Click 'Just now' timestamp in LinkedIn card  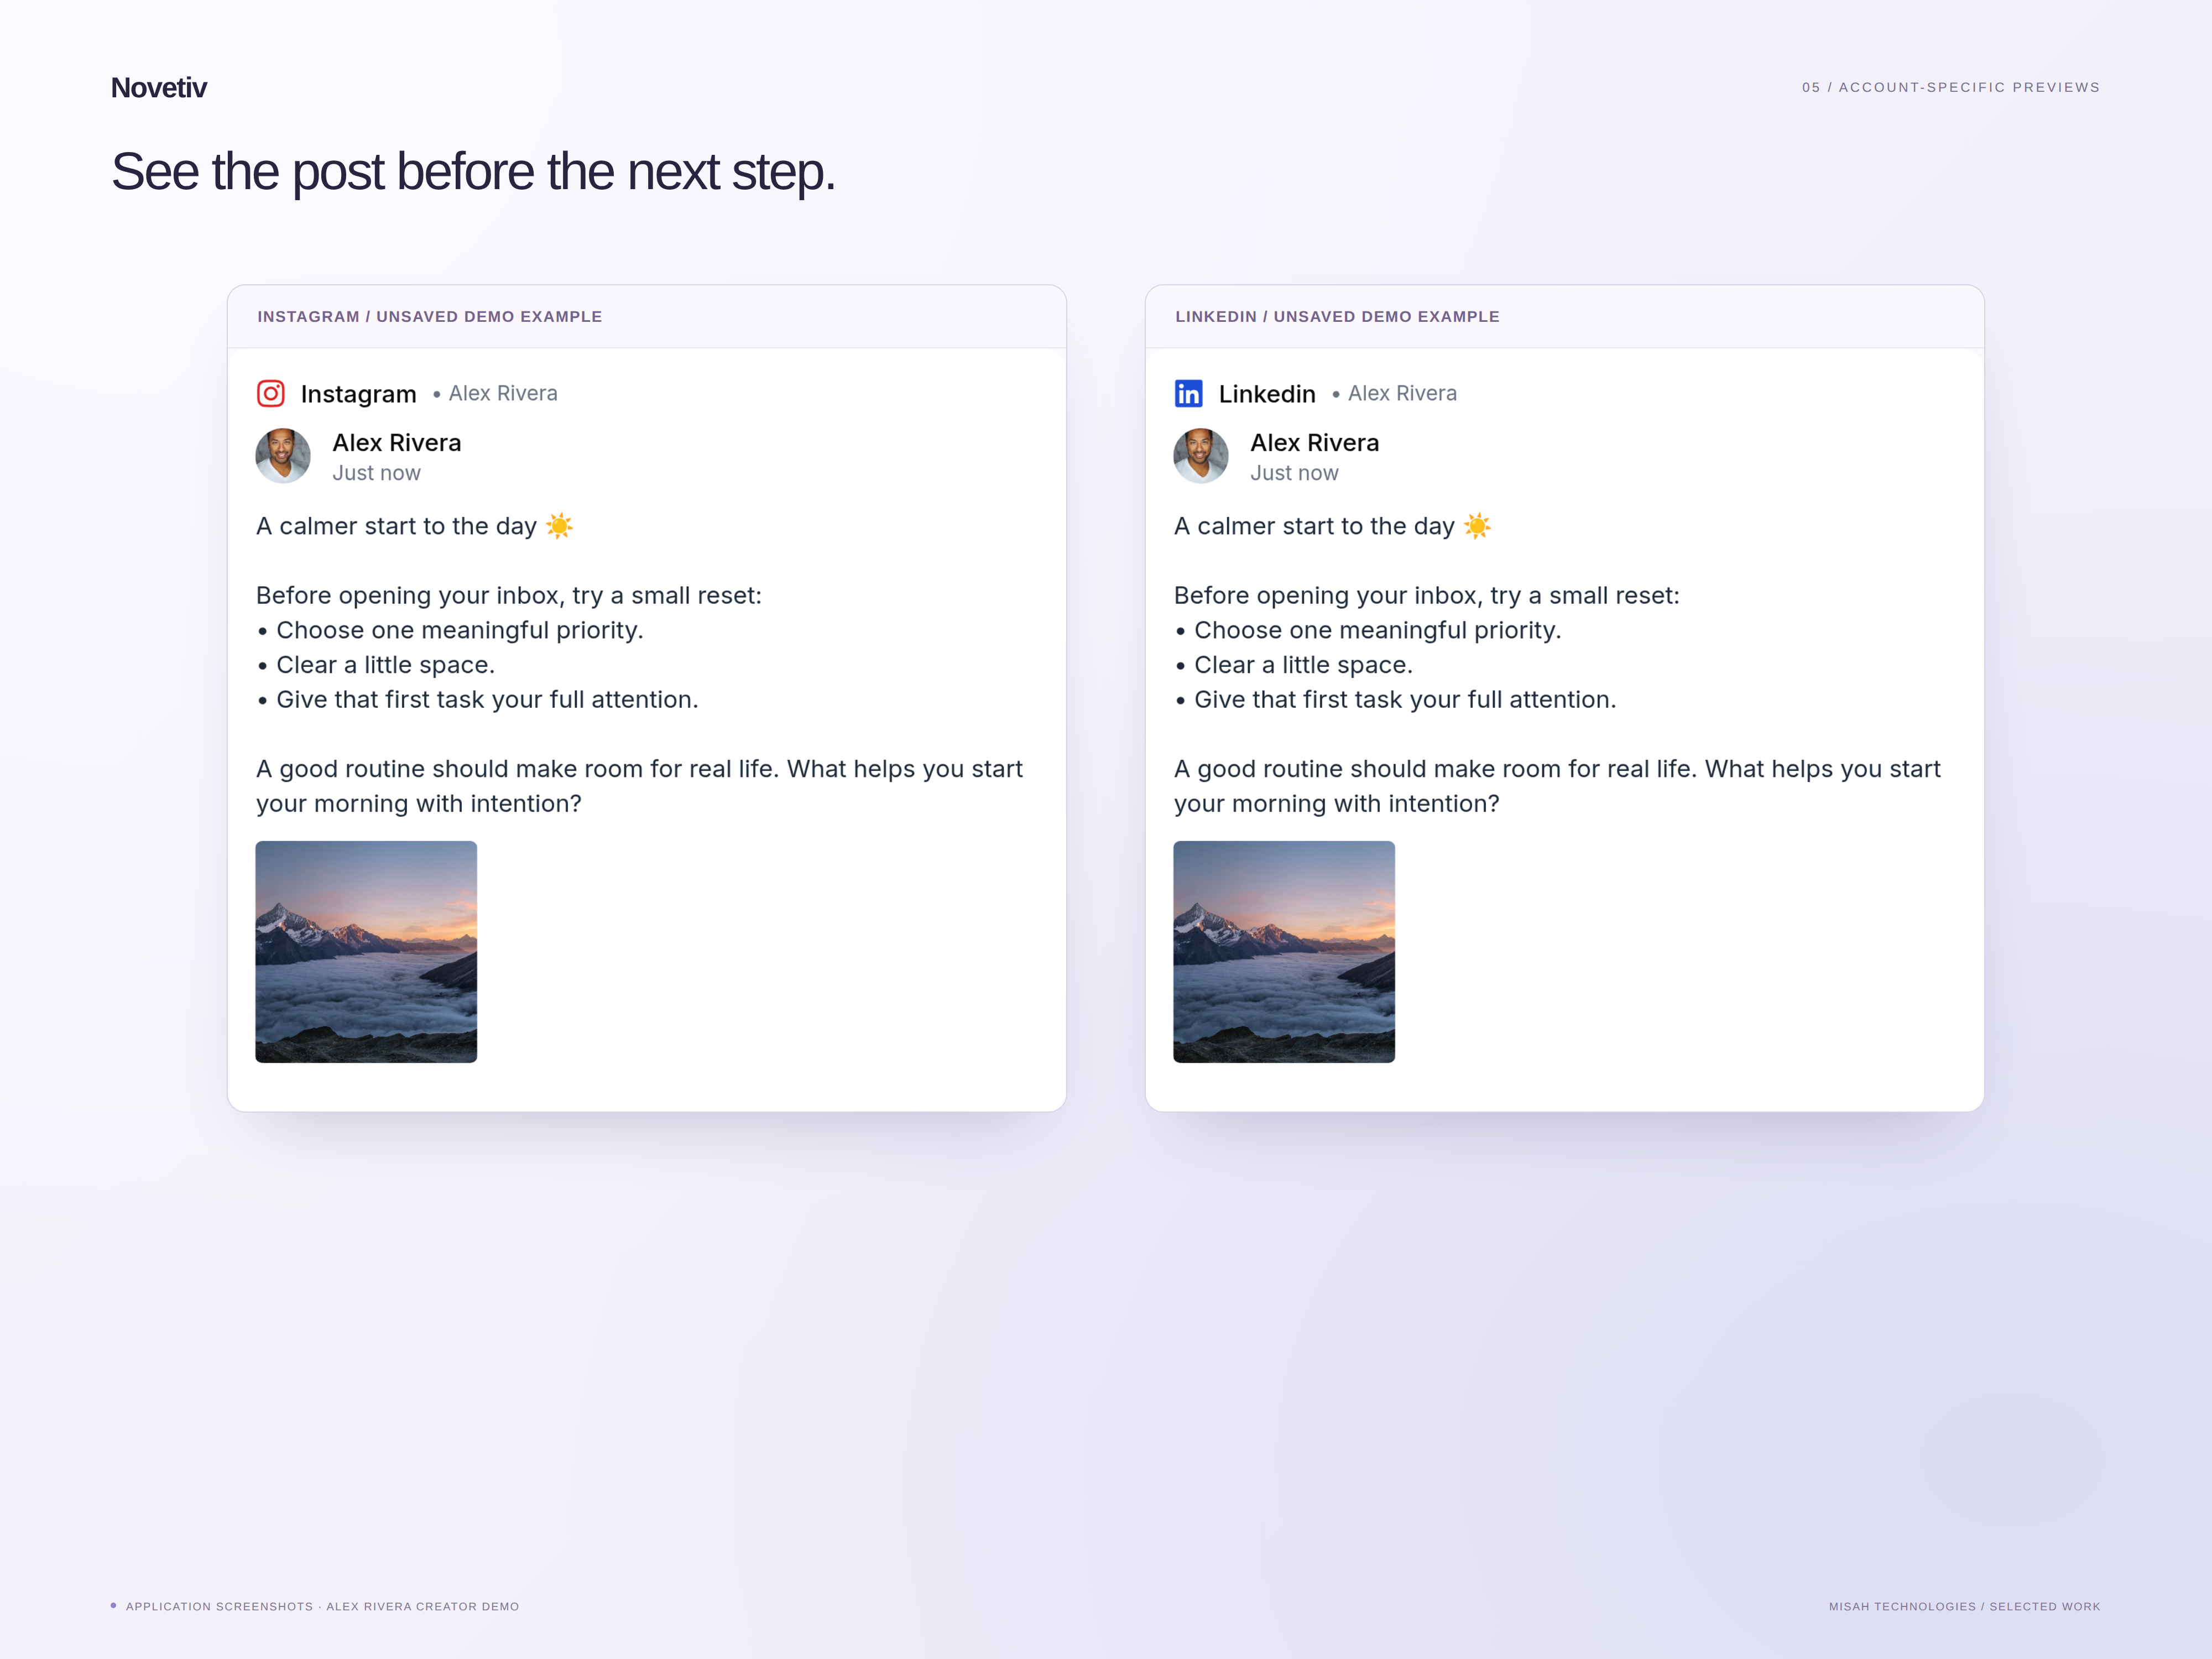[x=1294, y=473]
